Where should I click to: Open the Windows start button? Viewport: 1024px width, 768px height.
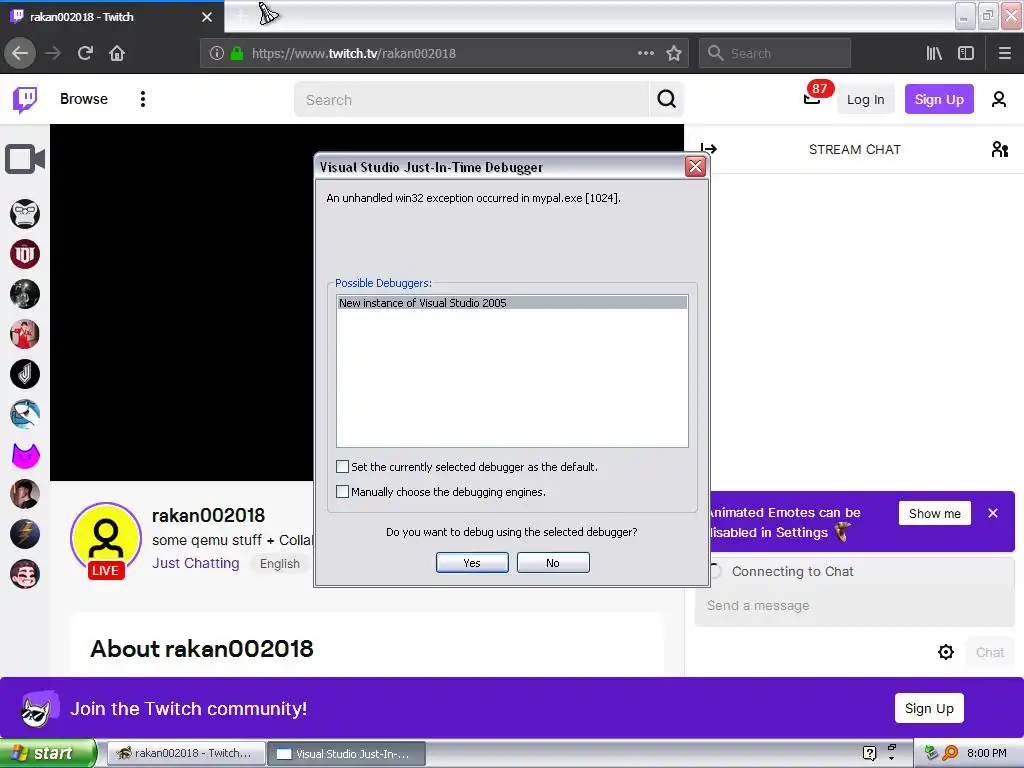[48, 753]
